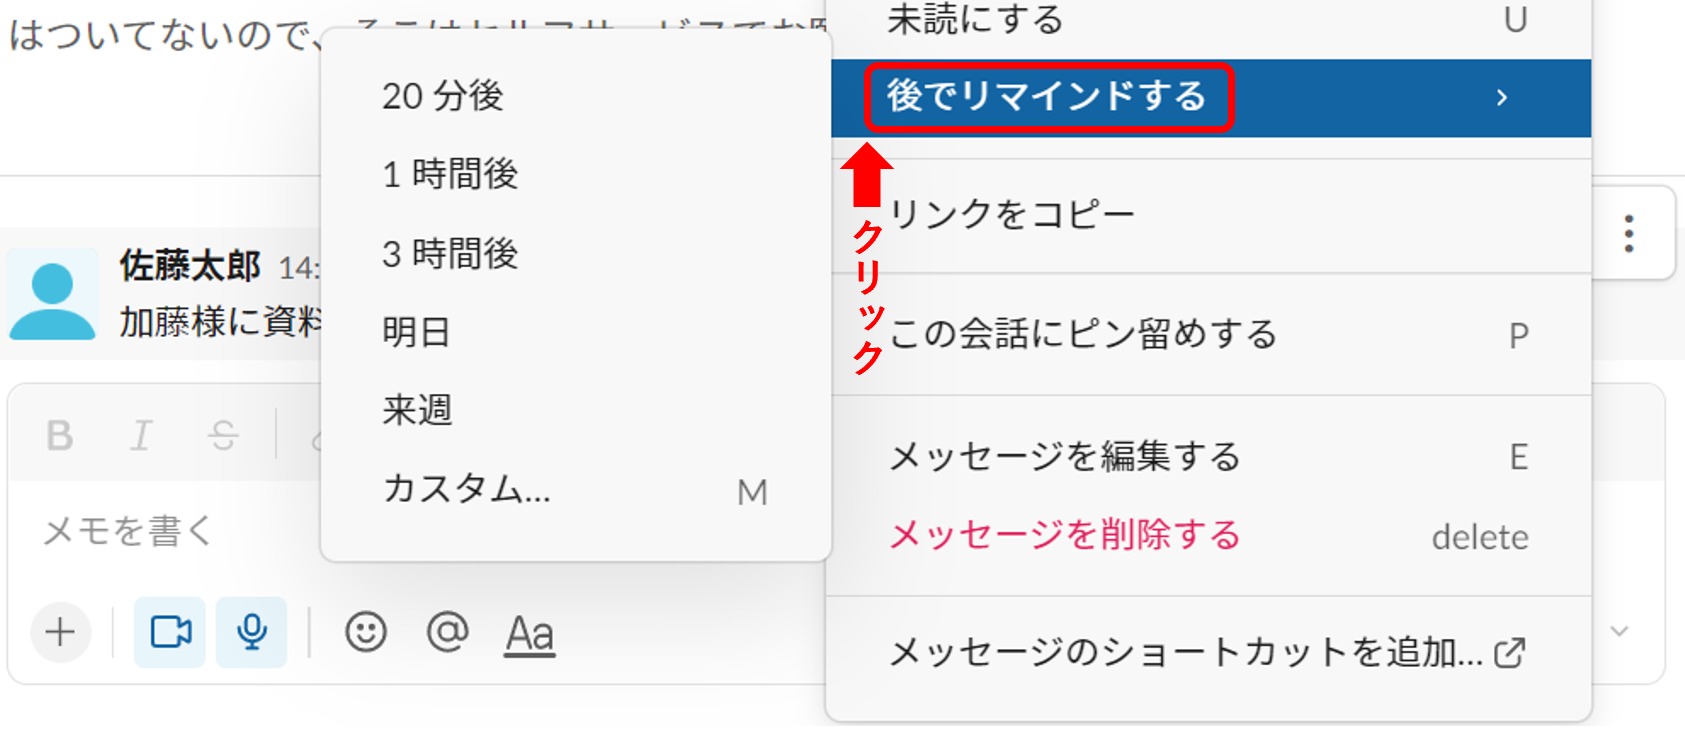This screenshot has width=1685, height=735.
Task: Open メッセージのショートカットを追加...
Action: [x=1210, y=653]
